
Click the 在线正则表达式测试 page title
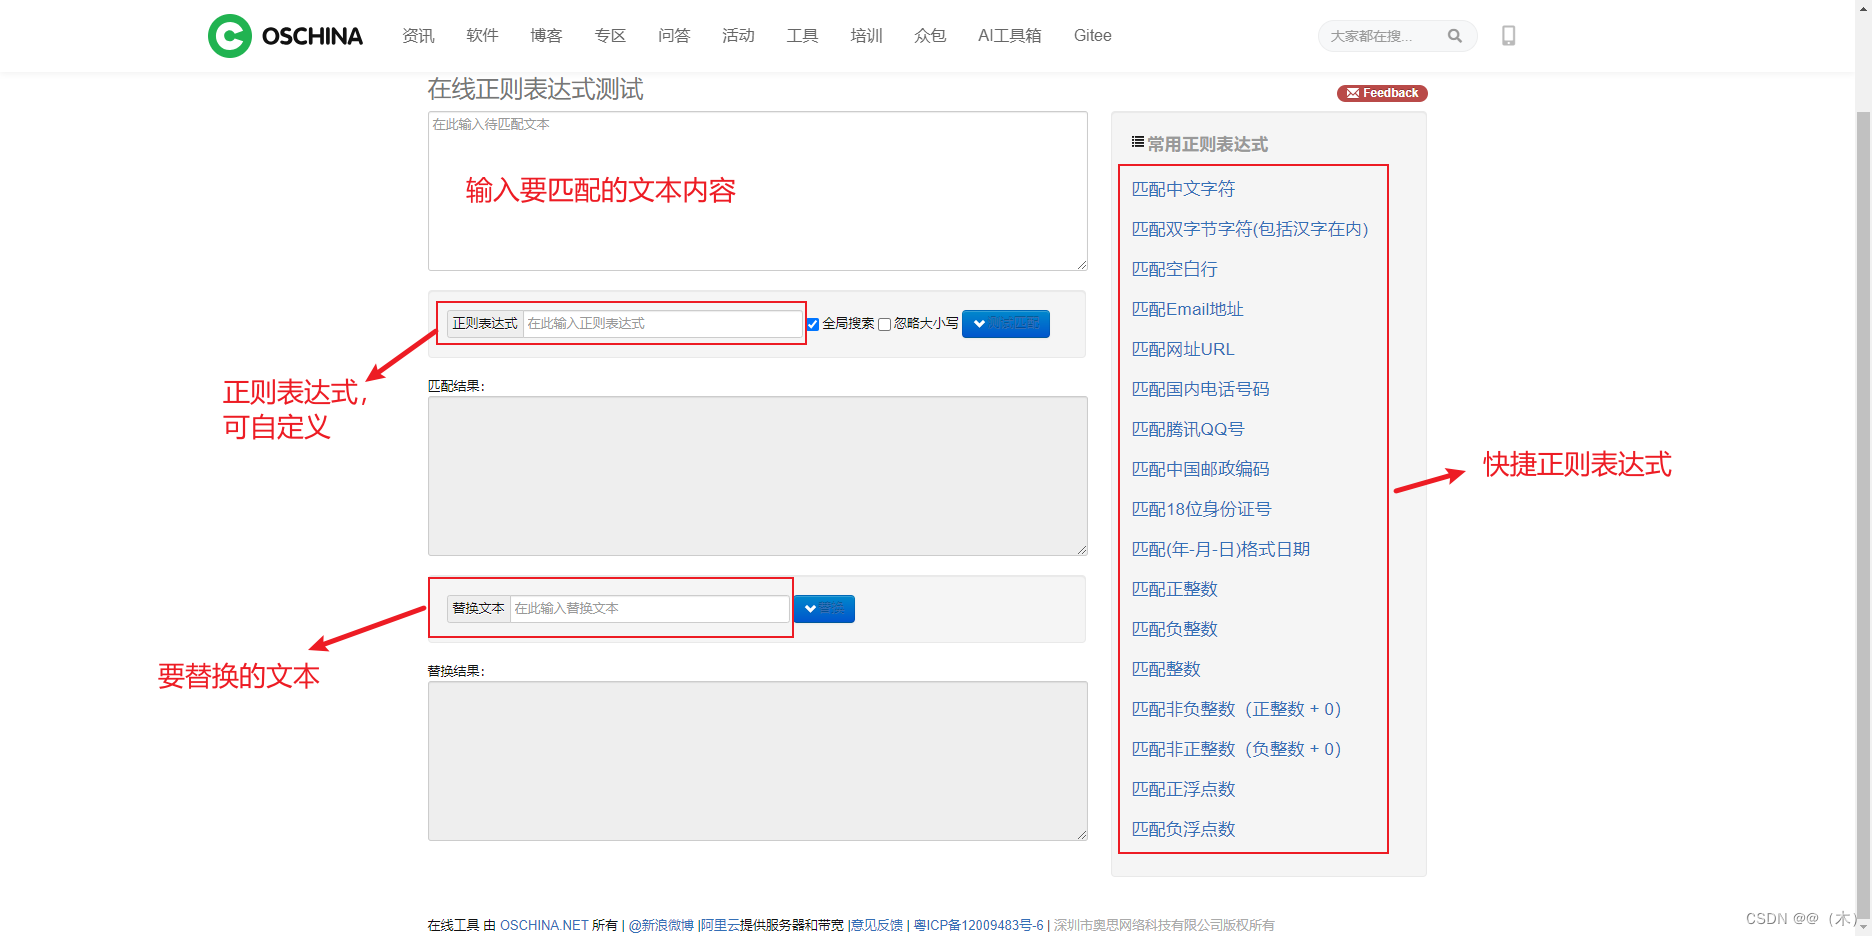pos(535,89)
